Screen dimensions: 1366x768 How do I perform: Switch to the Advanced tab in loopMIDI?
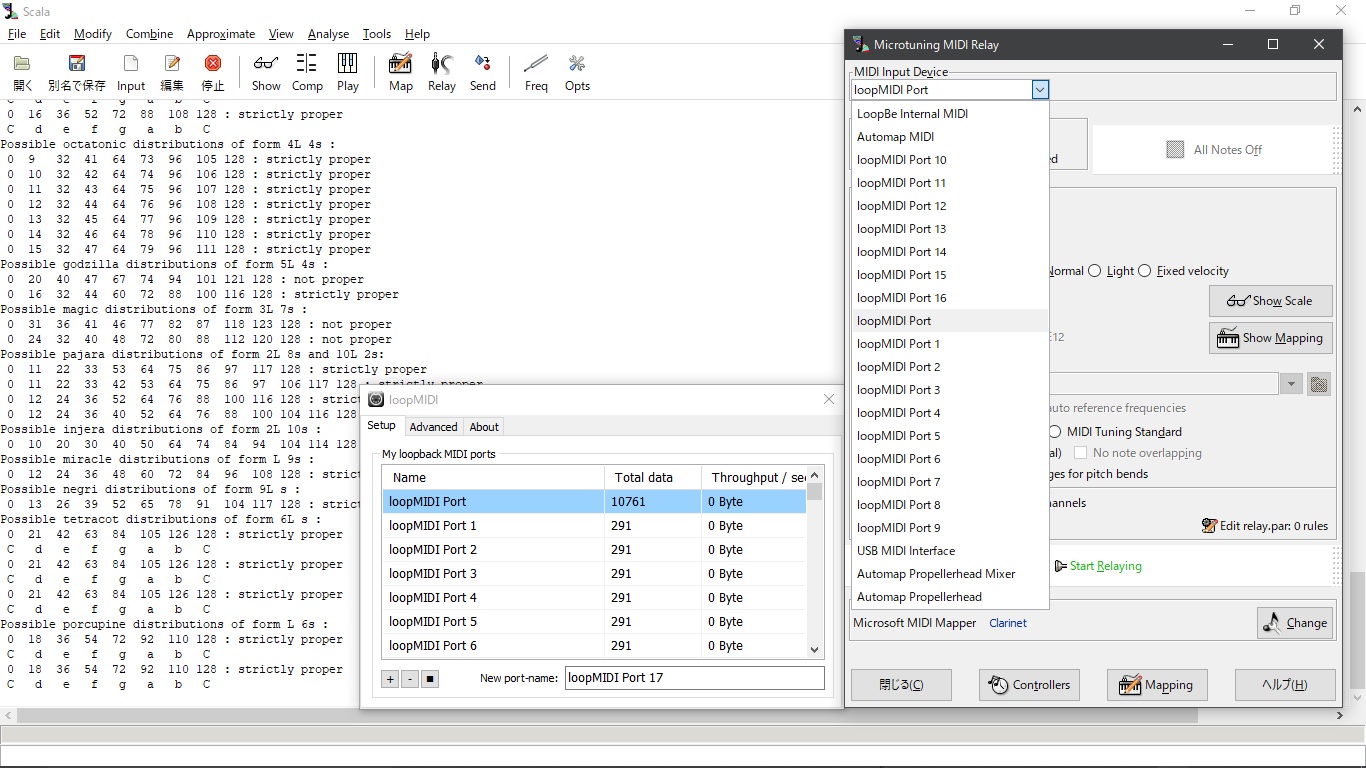coord(433,427)
